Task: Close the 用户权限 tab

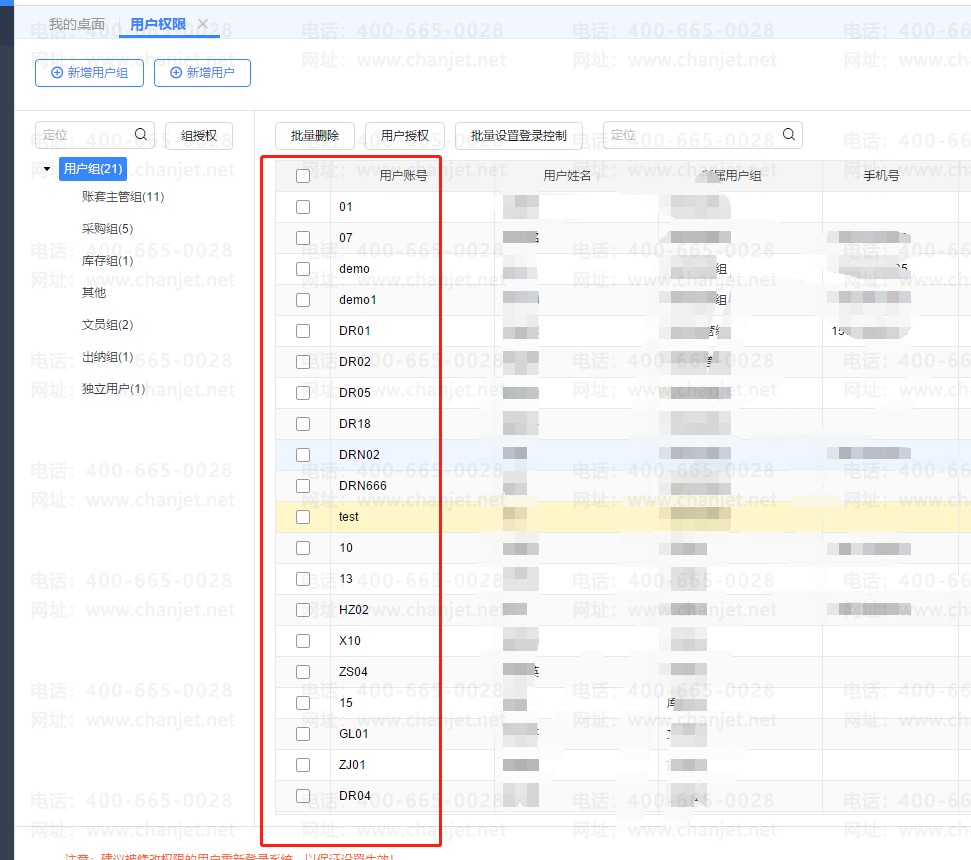Action: pos(203,24)
